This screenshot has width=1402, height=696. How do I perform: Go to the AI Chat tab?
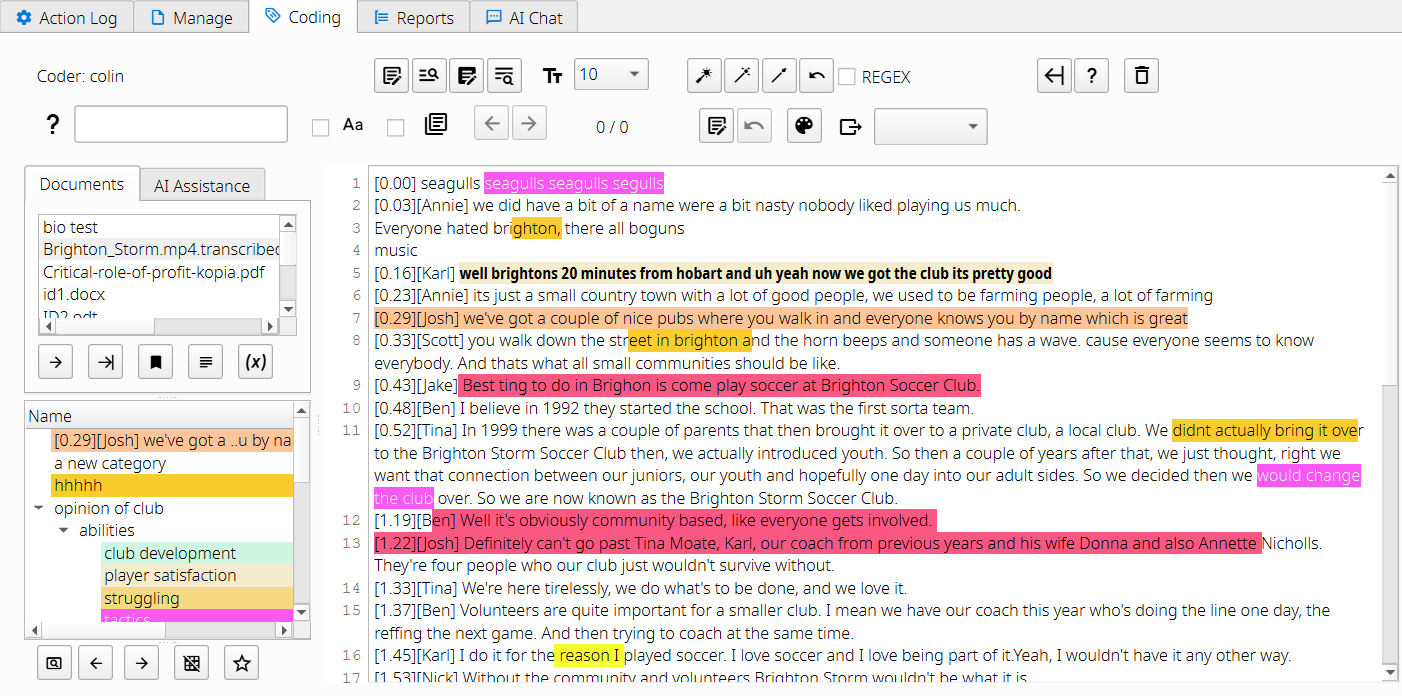tap(523, 17)
